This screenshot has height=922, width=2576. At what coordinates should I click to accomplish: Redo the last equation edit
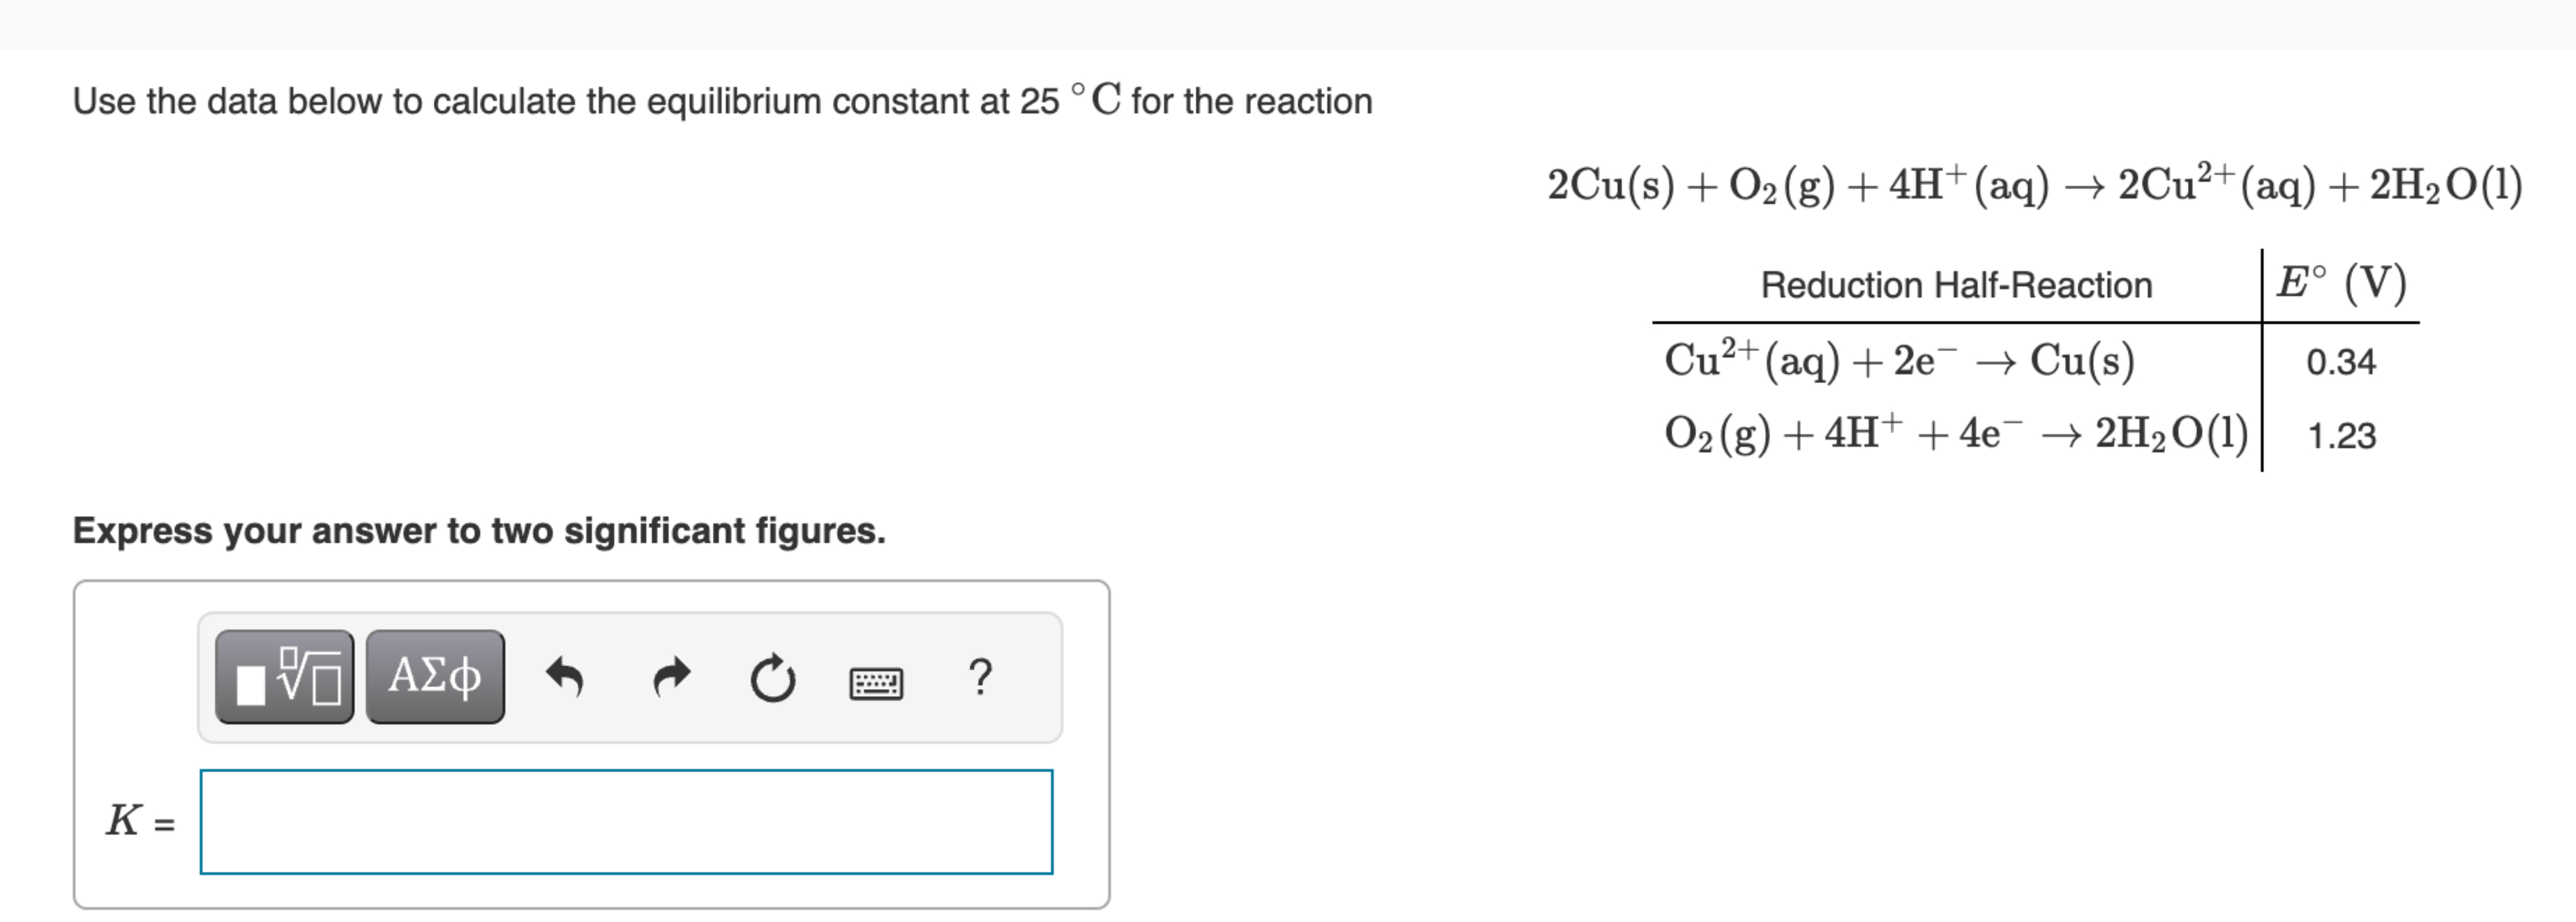(x=672, y=678)
